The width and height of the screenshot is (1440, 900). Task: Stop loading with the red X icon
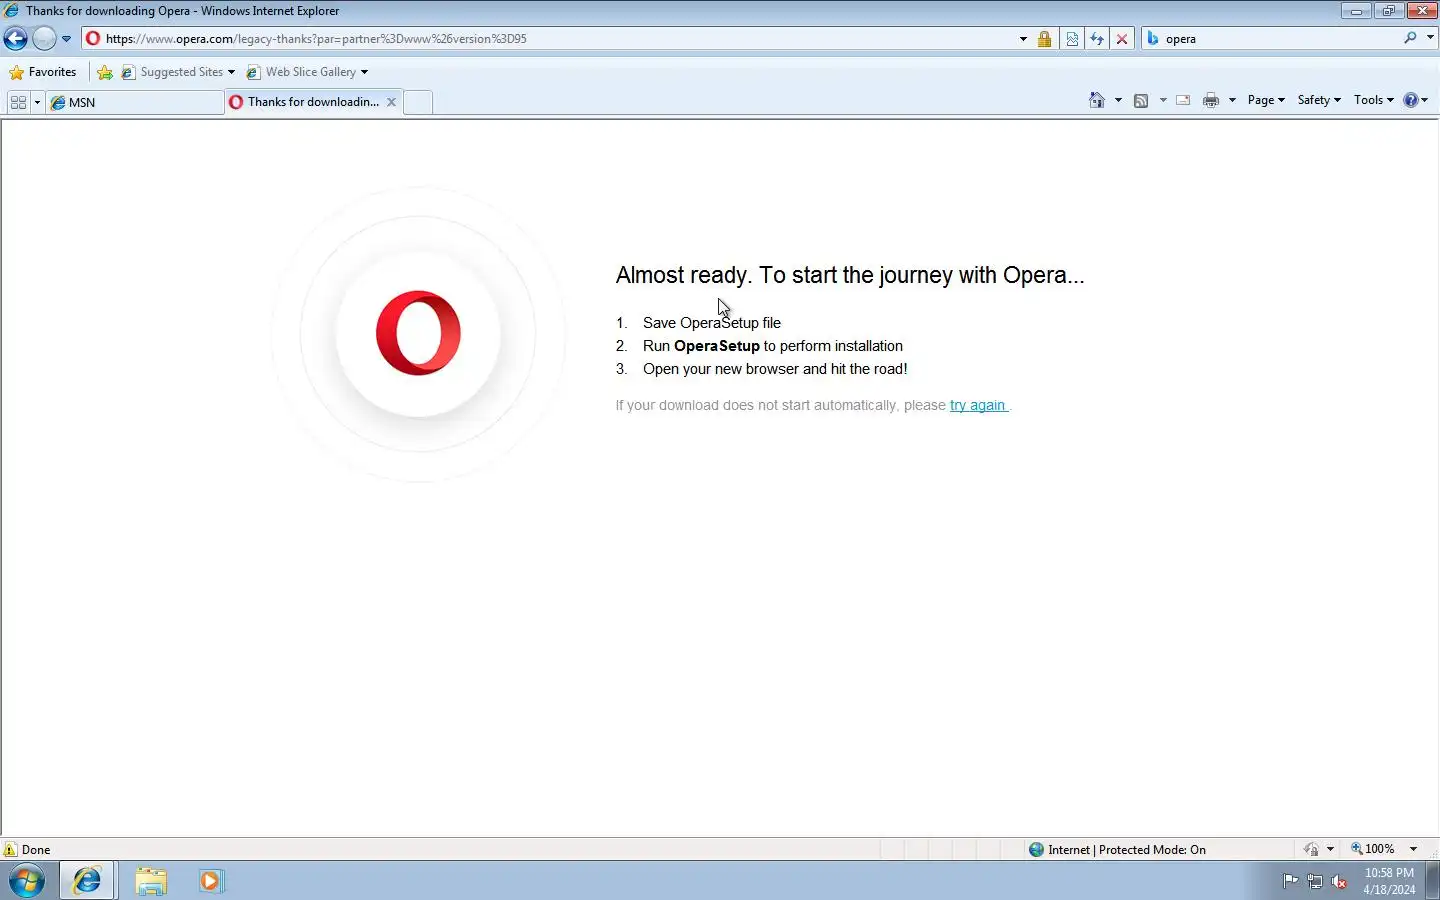pyautogui.click(x=1122, y=39)
